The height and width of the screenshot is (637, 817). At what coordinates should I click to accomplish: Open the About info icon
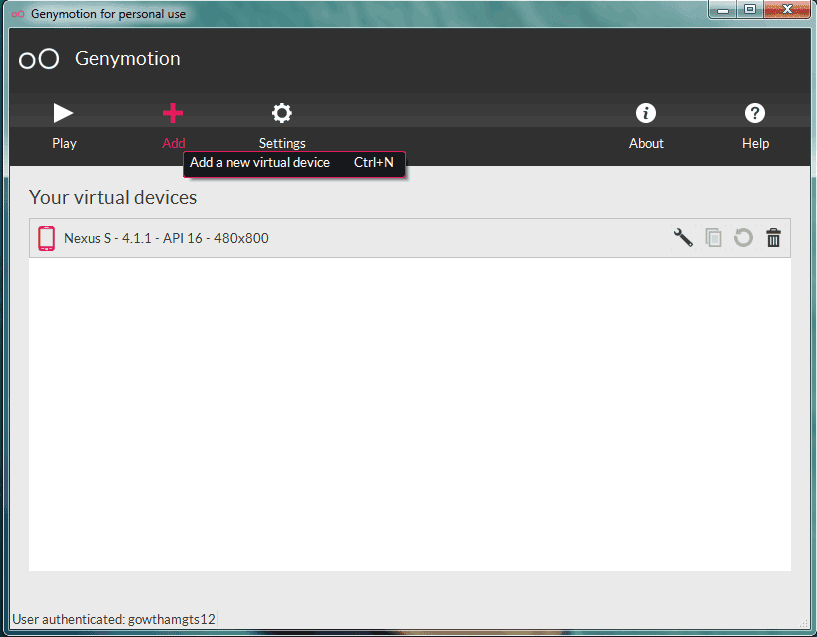[x=646, y=113]
